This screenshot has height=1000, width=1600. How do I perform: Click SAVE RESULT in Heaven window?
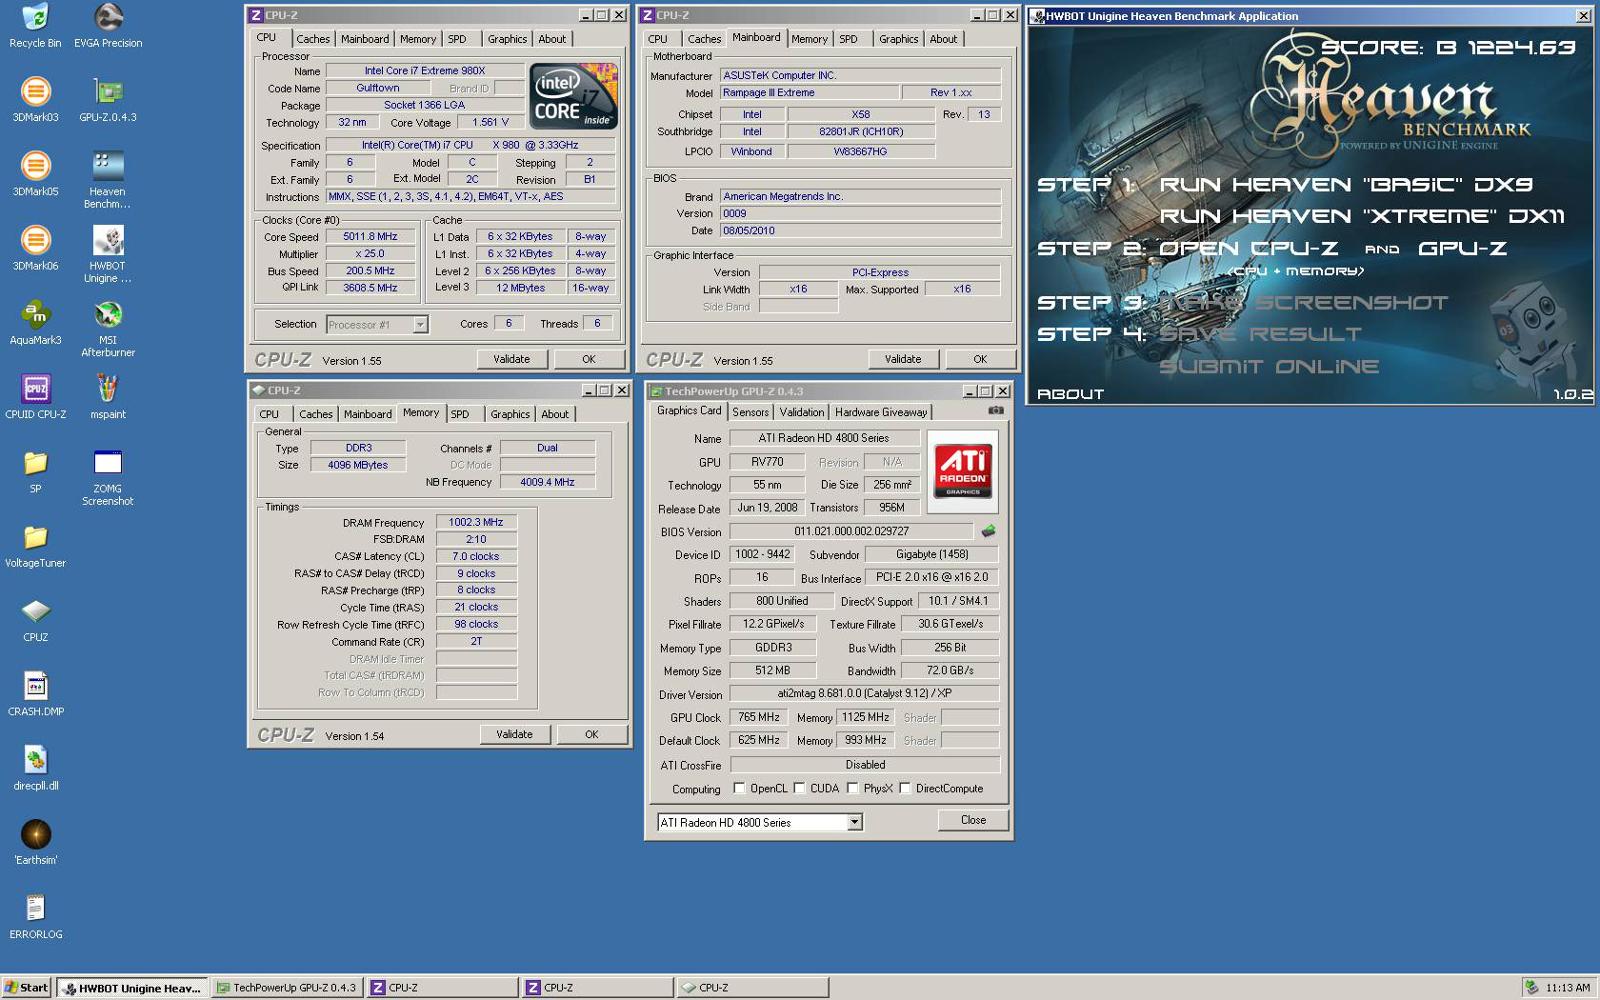pos(1260,334)
